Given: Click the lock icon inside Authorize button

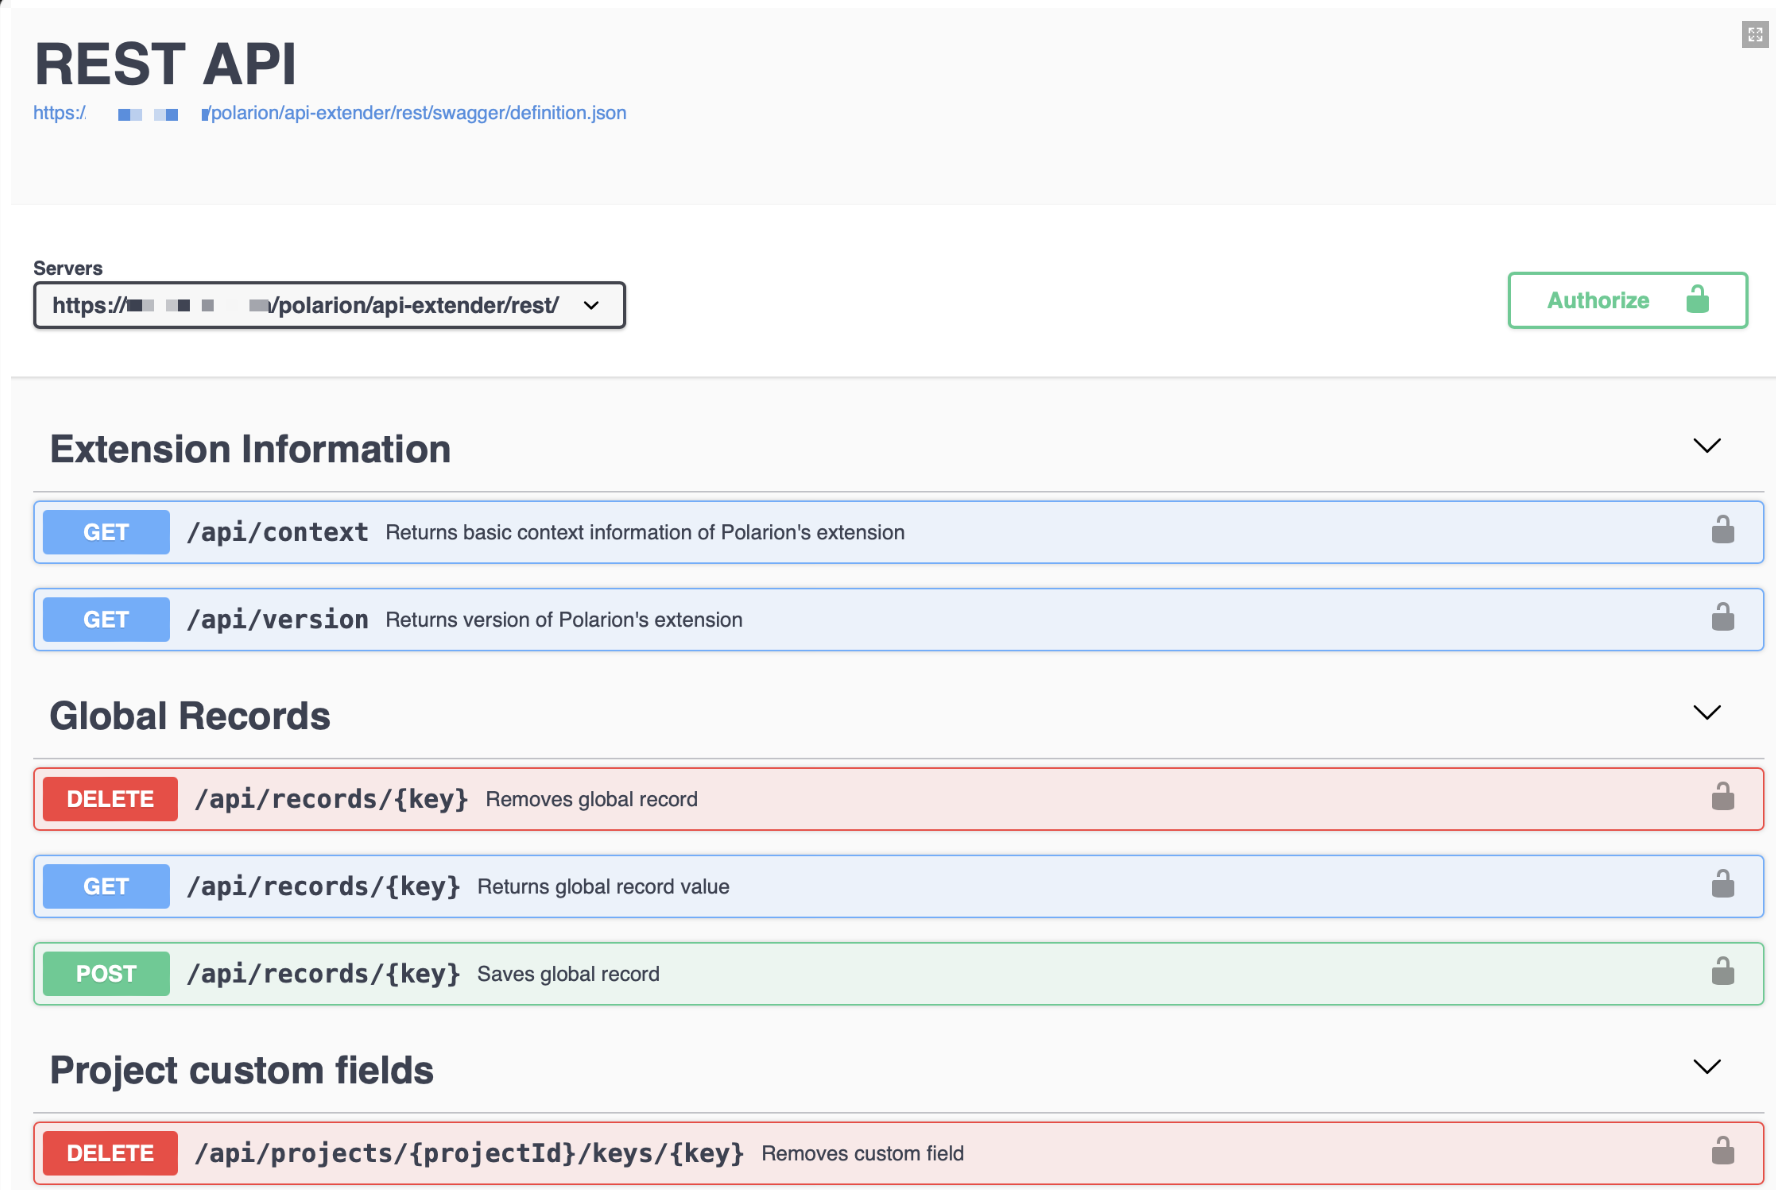Looking at the screenshot, I should (x=1698, y=299).
